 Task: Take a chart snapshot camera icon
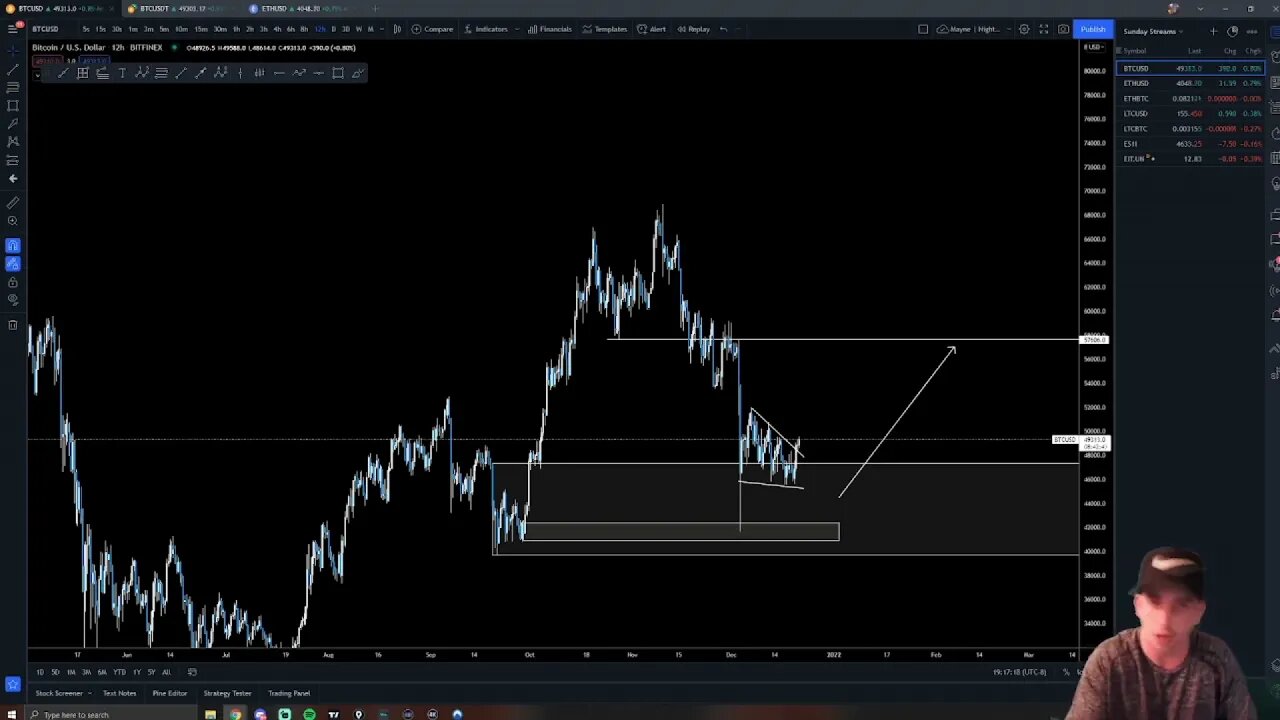1063,29
